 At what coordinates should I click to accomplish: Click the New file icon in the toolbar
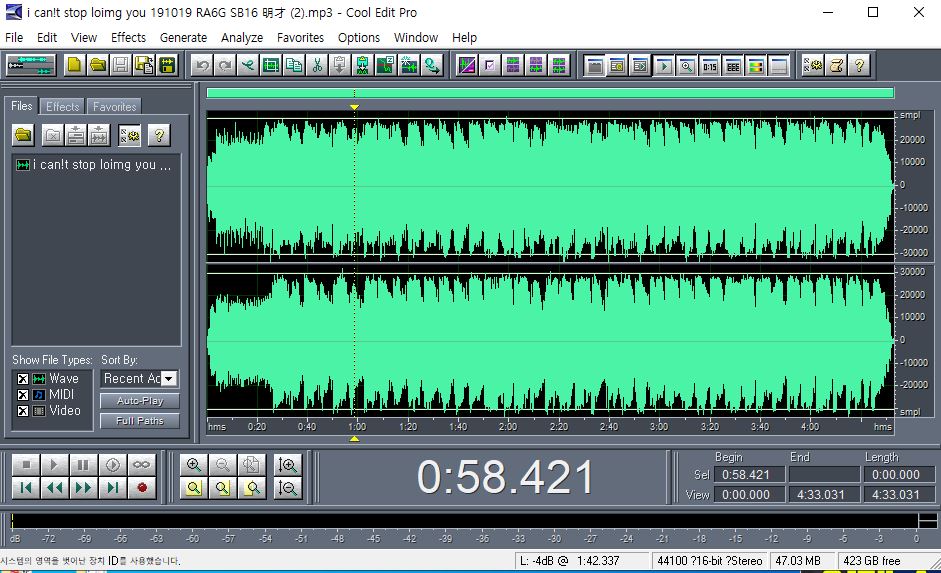pos(75,65)
